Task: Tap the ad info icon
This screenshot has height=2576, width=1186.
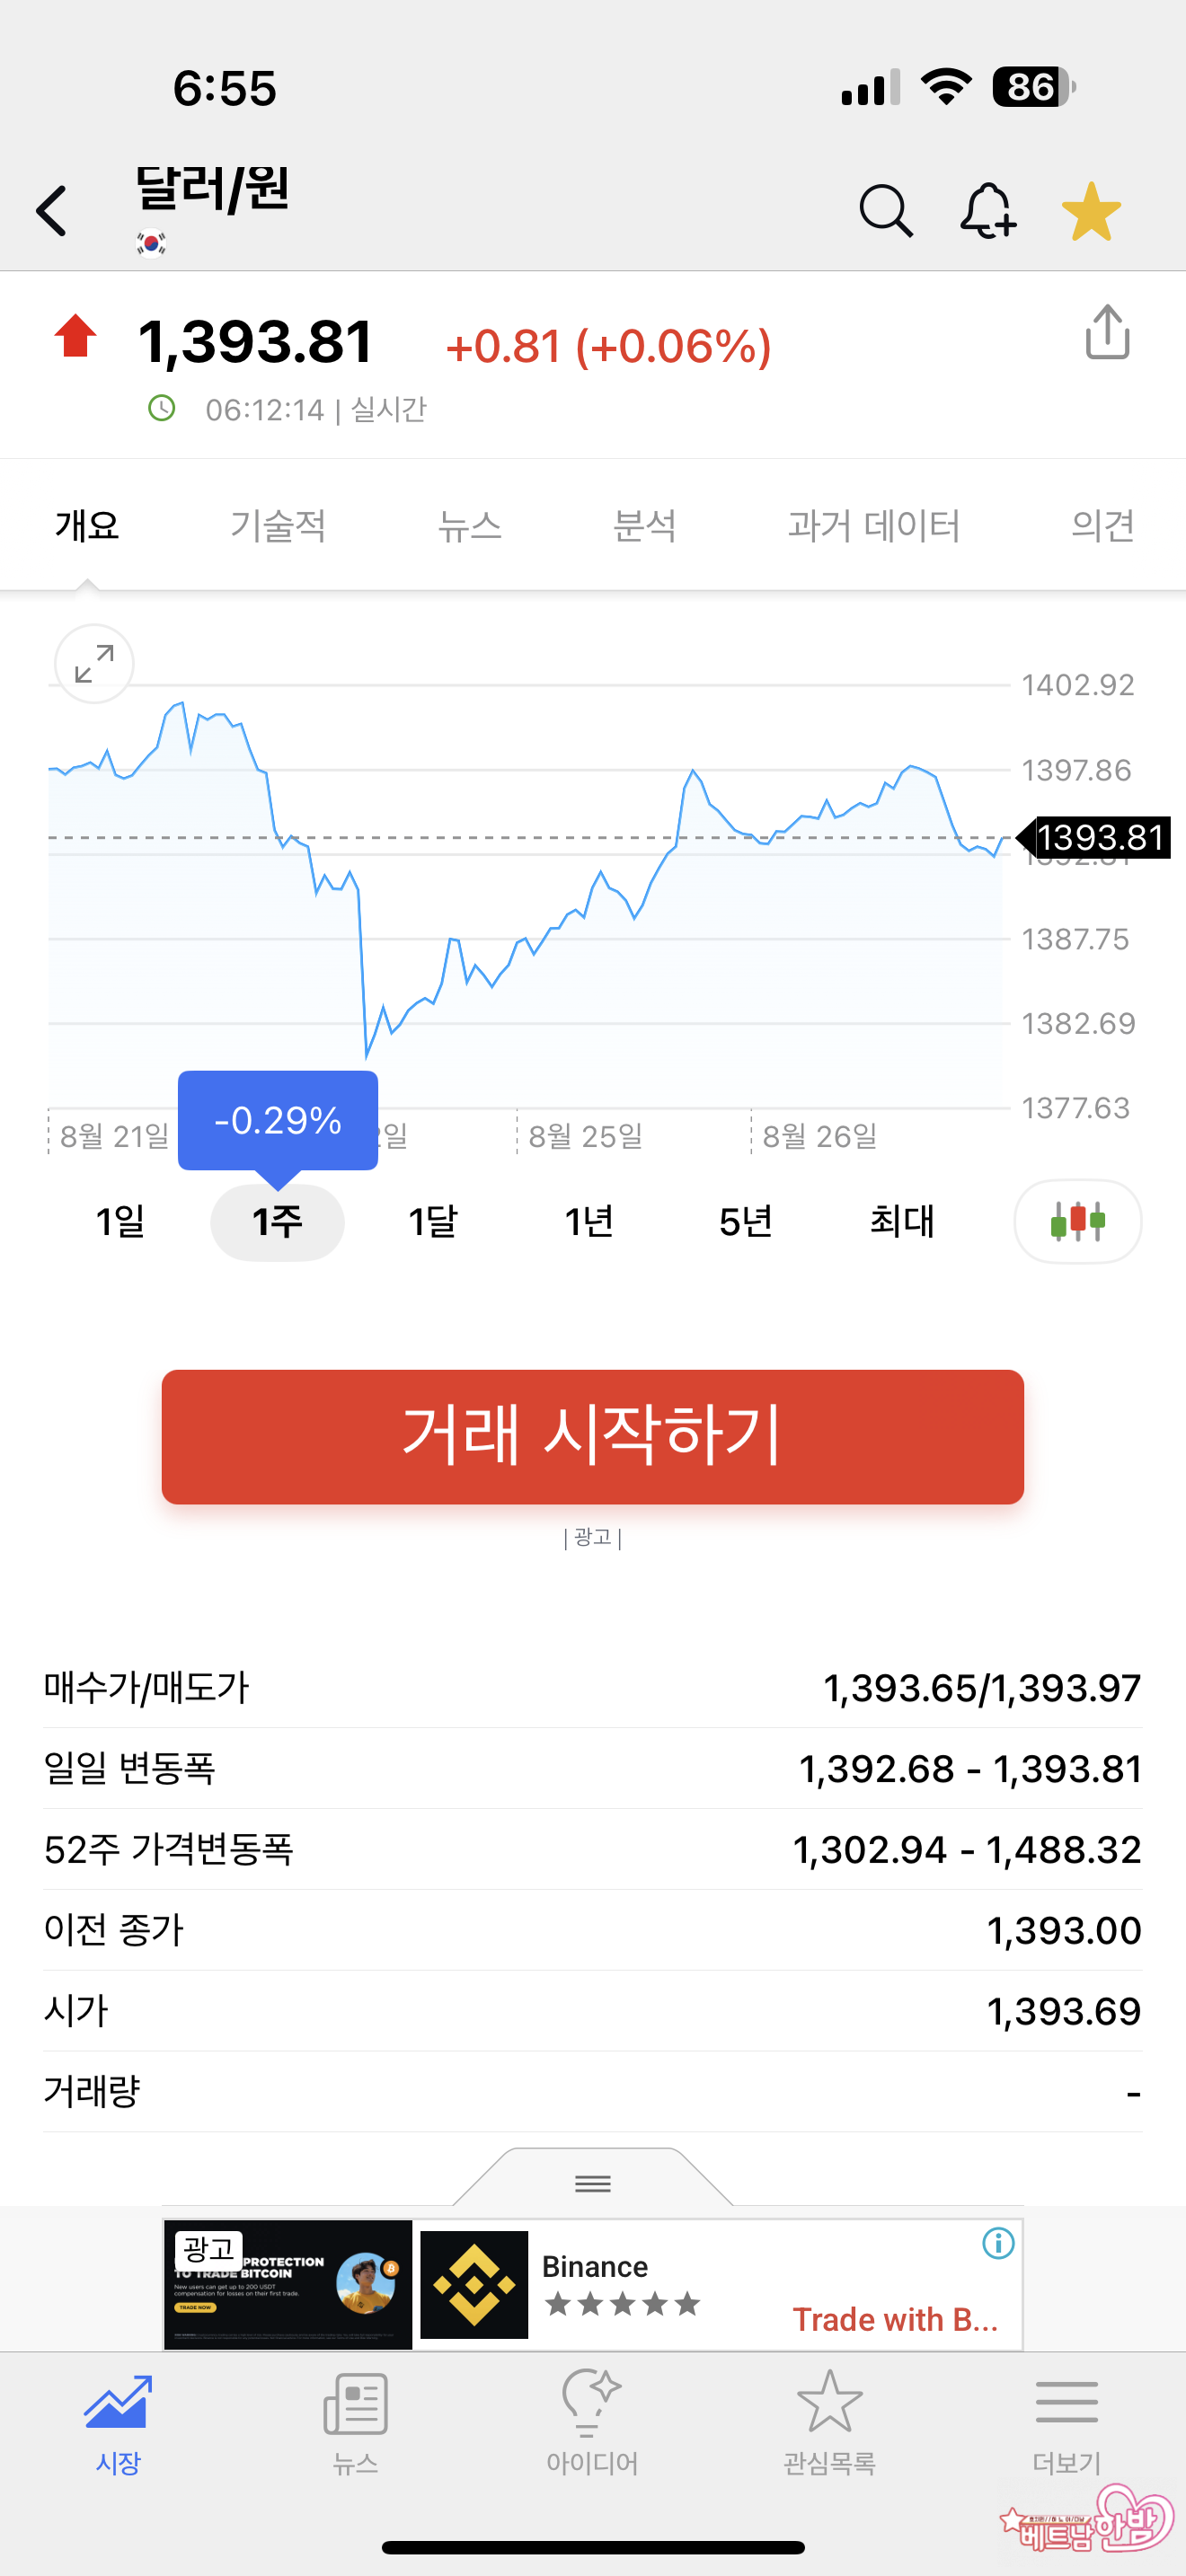Action: (998, 2243)
